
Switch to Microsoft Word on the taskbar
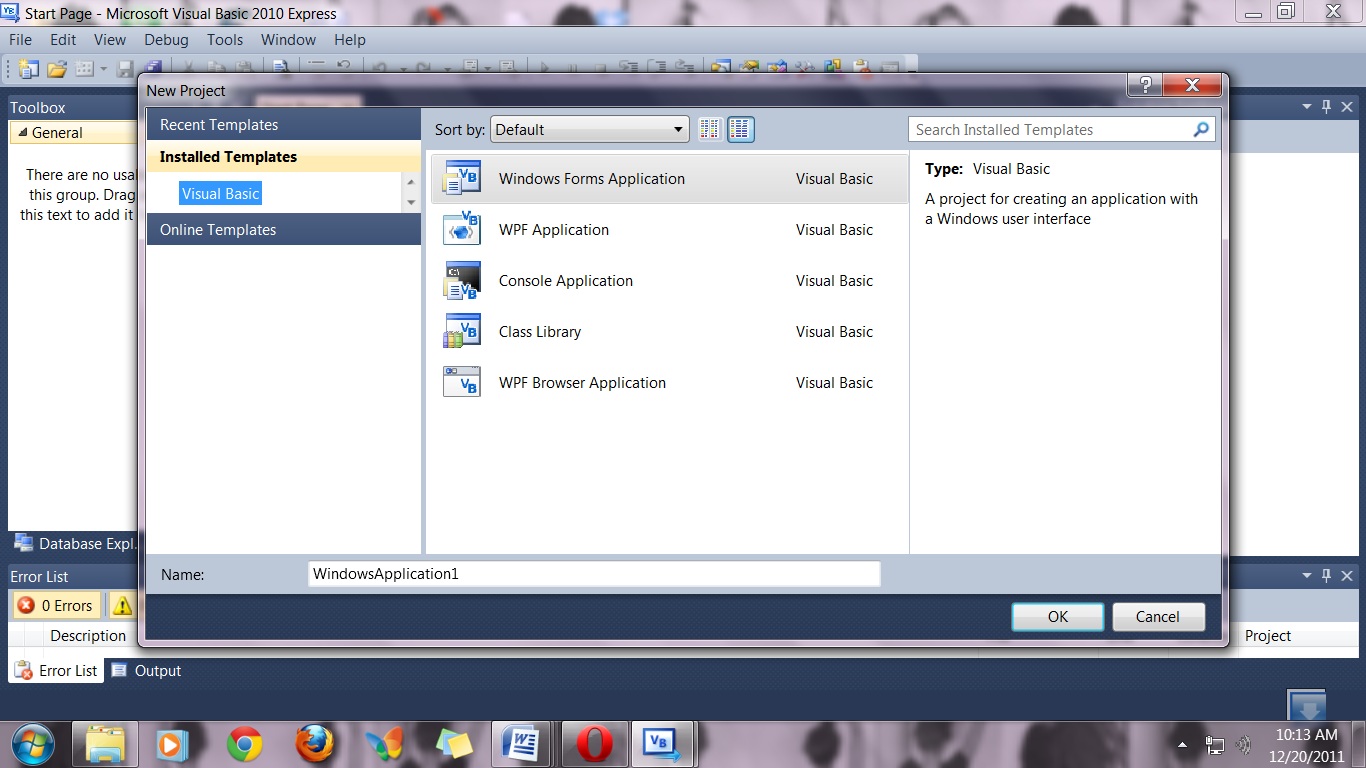[x=521, y=744]
